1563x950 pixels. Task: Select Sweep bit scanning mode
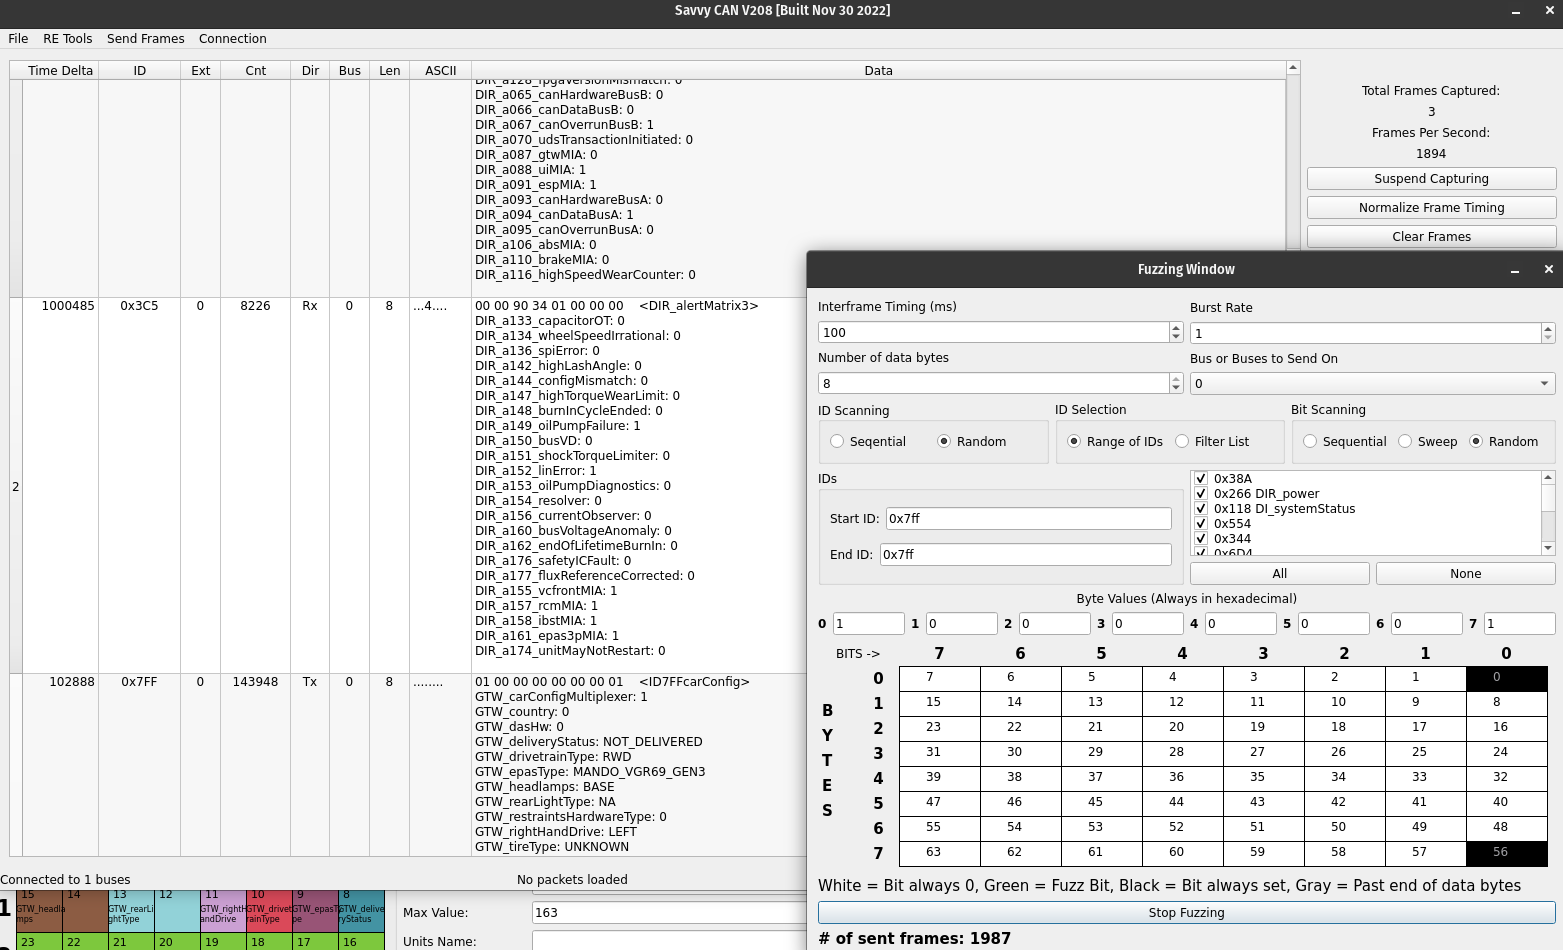coord(1406,442)
